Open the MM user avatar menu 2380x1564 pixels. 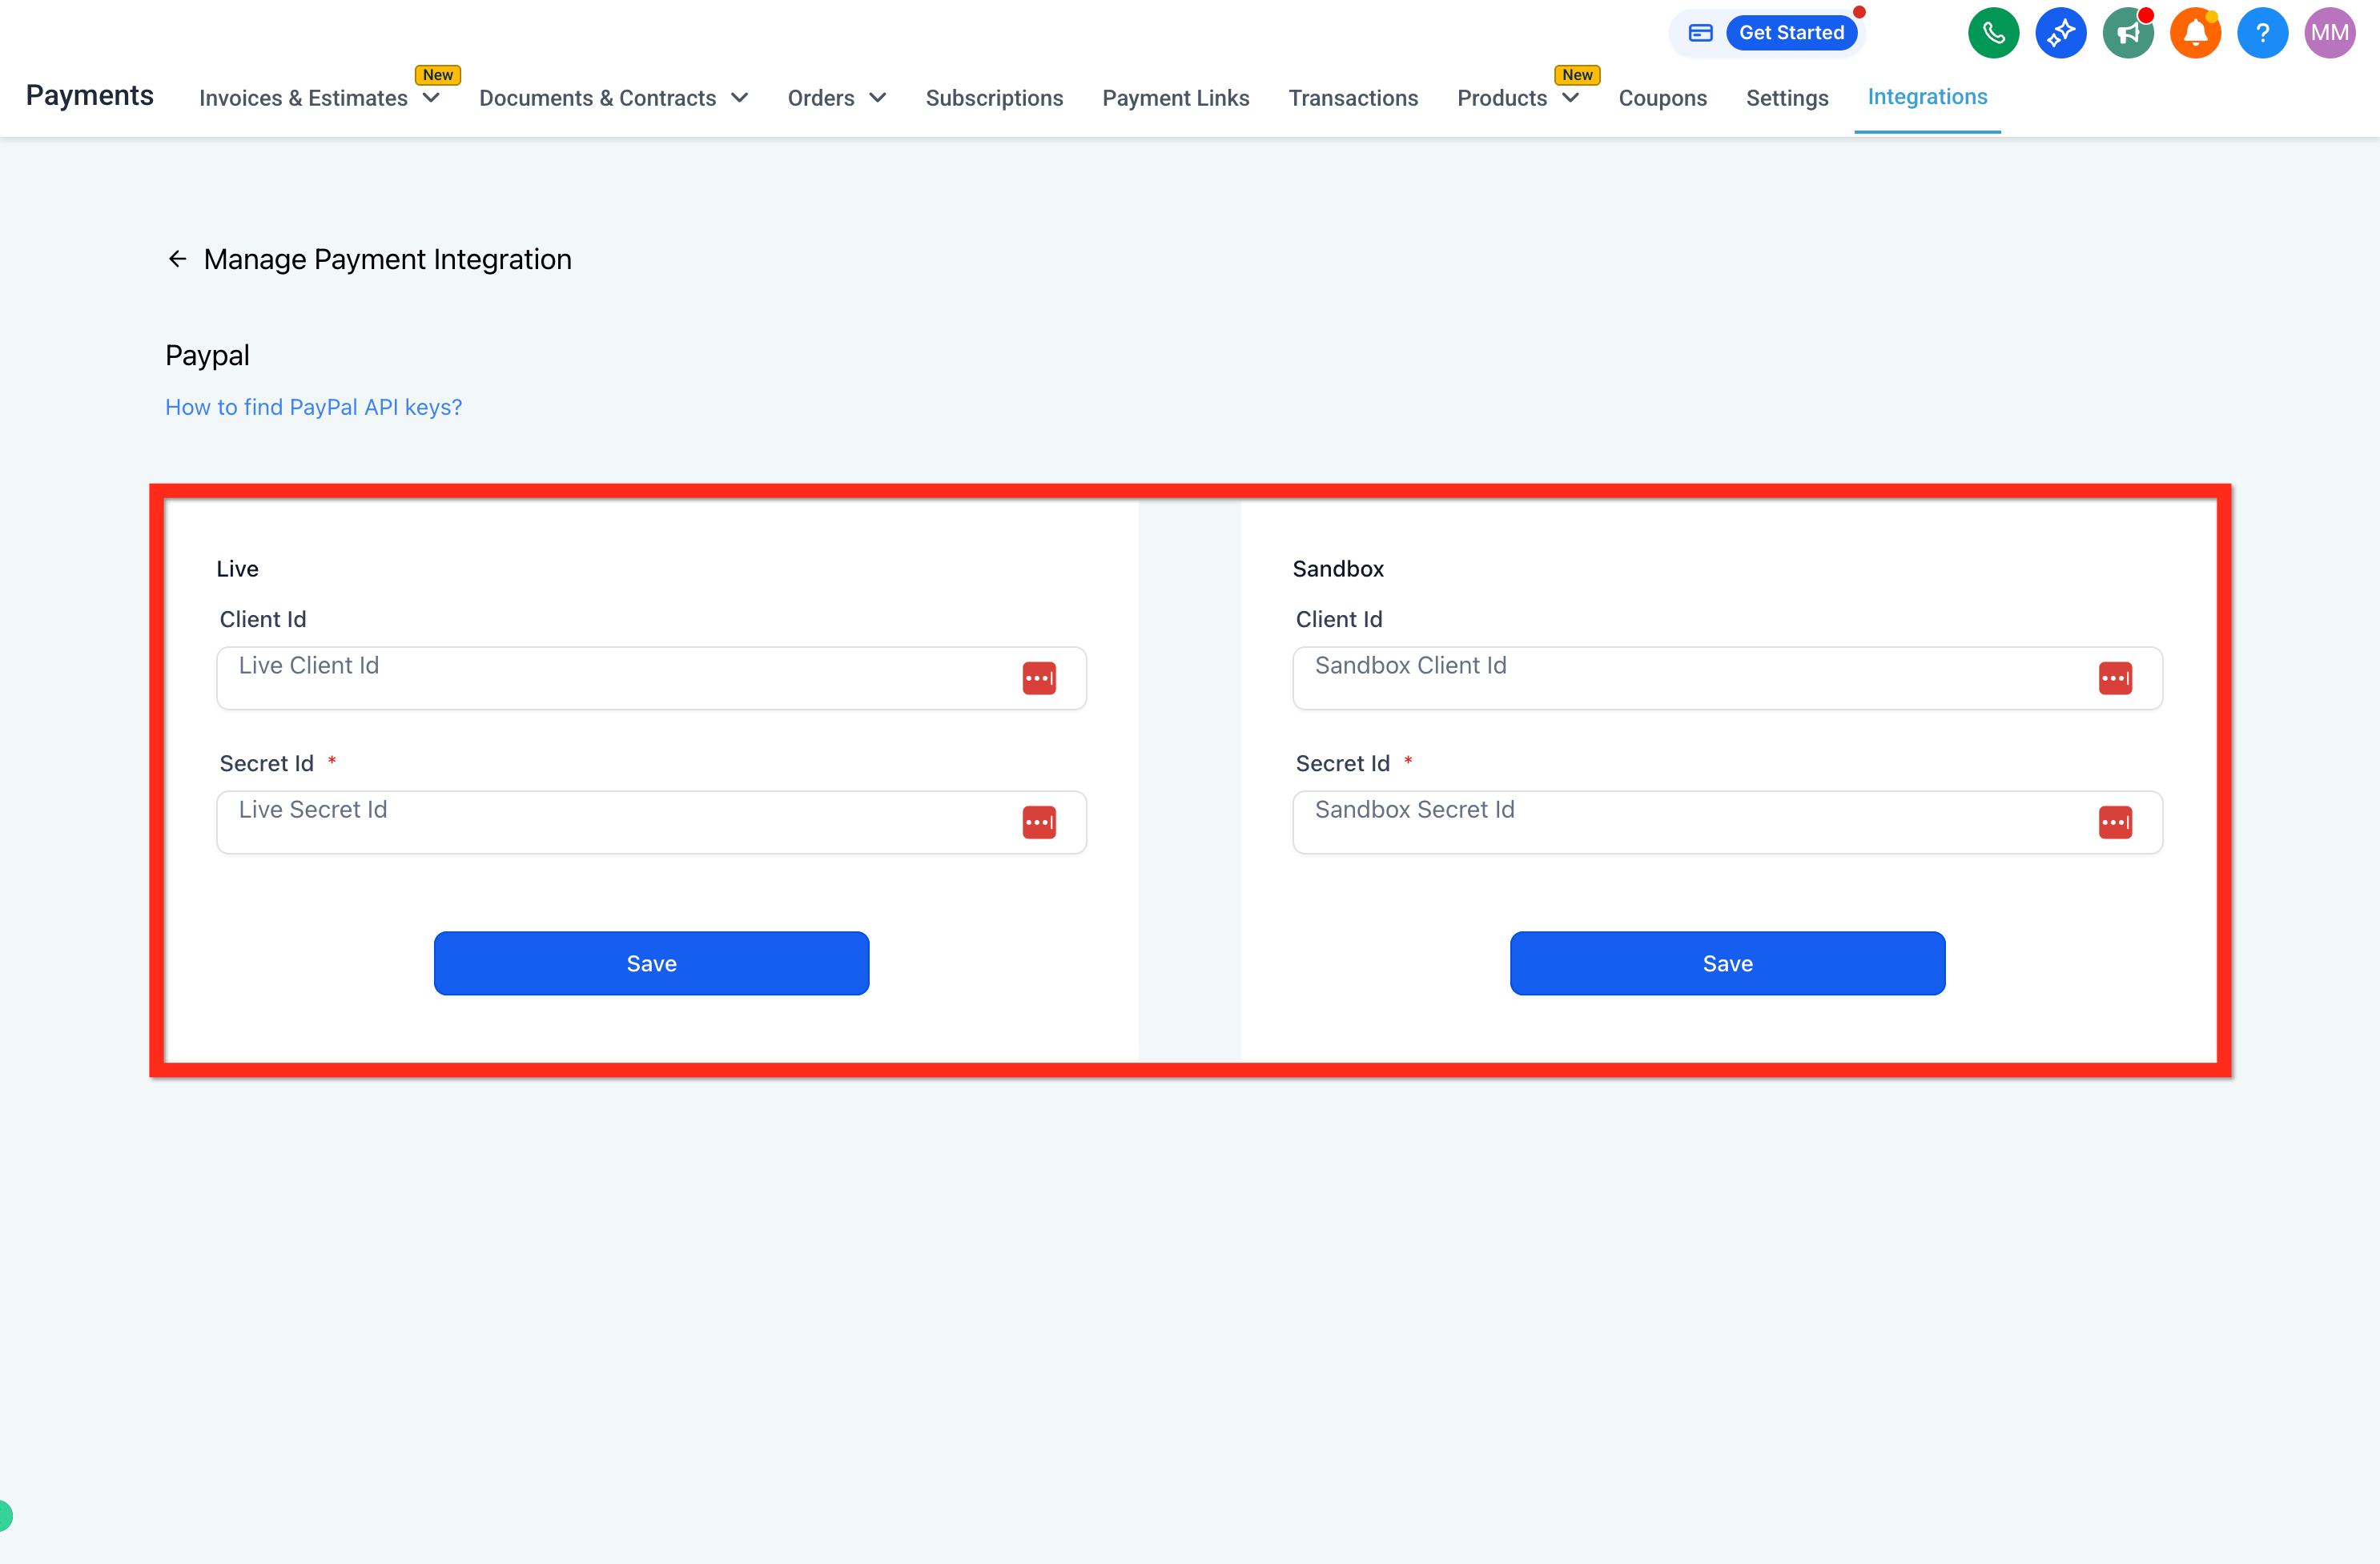point(2329,33)
